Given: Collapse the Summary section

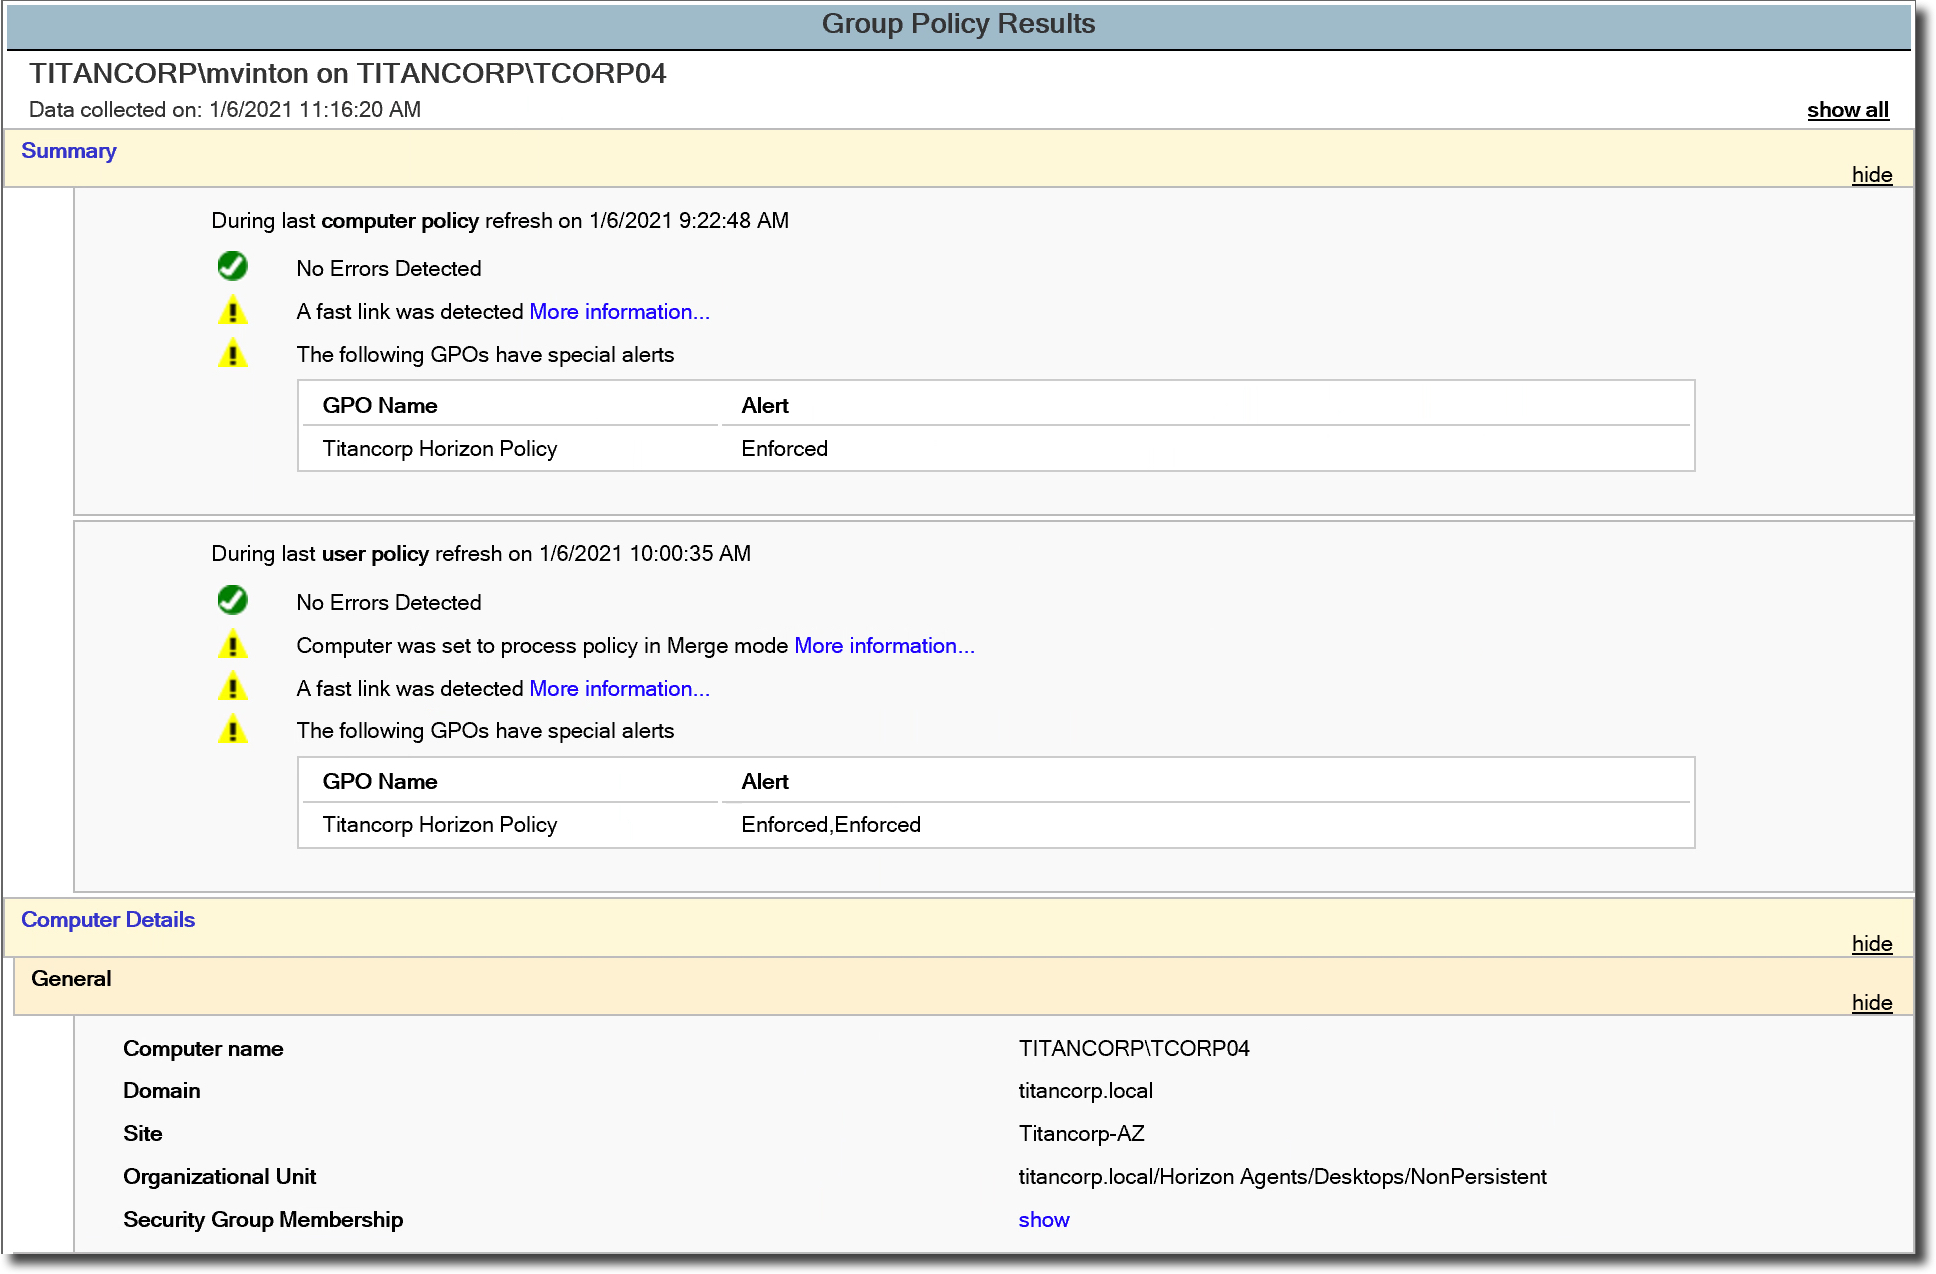Looking at the screenshot, I should 1872,173.
